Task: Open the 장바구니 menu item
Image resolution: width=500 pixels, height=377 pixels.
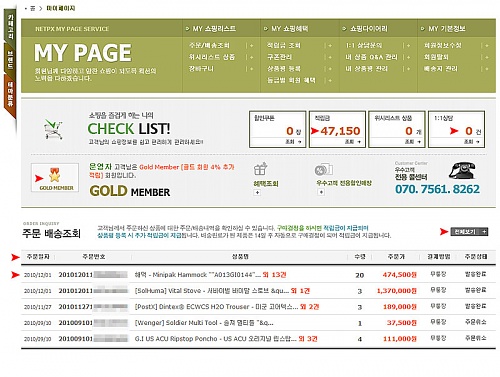Action: (x=201, y=69)
